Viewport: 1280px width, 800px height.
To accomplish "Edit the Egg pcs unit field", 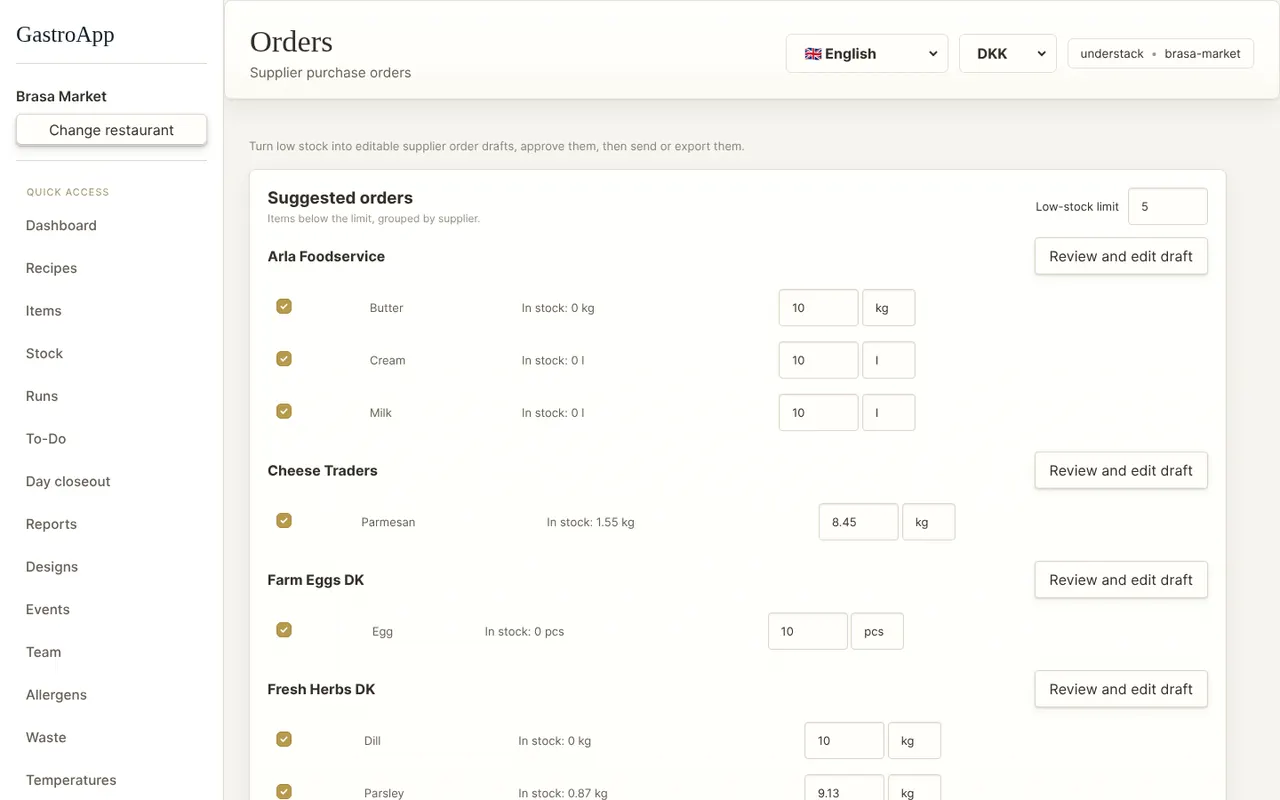I will tap(877, 631).
